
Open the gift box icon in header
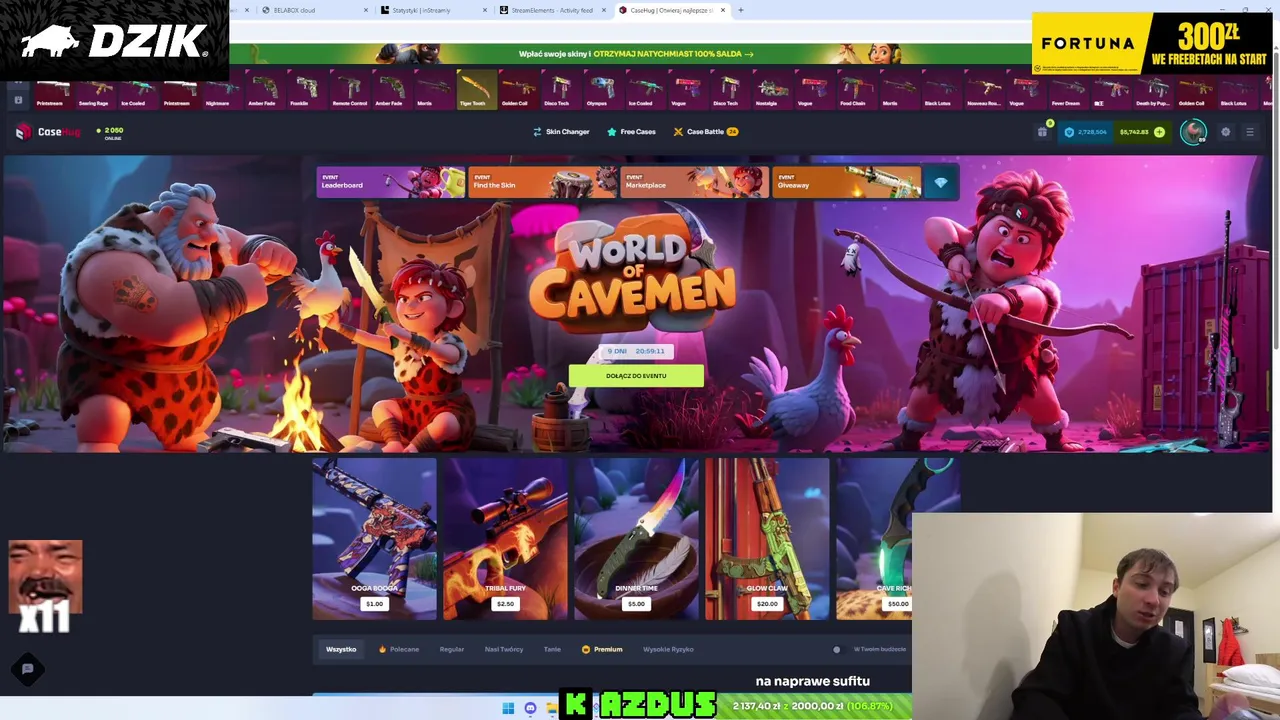1042,132
